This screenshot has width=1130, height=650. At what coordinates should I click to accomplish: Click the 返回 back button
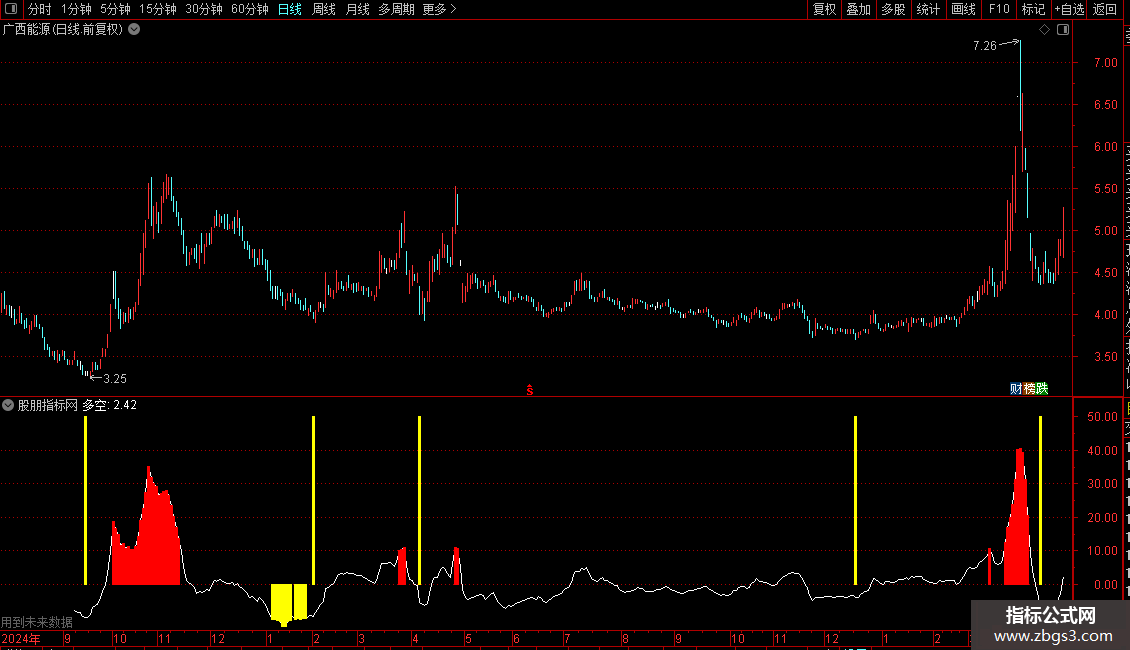(x=1105, y=9)
